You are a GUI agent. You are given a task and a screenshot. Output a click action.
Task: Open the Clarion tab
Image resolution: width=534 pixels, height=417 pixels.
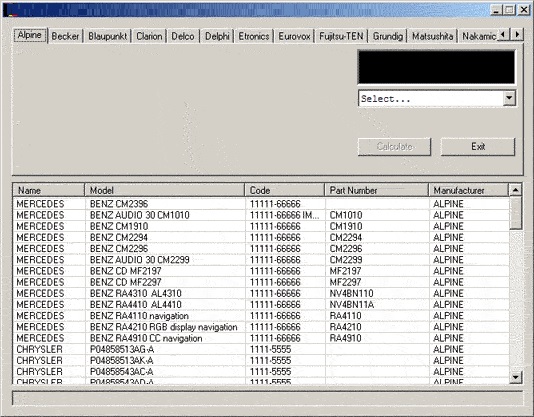(x=149, y=36)
